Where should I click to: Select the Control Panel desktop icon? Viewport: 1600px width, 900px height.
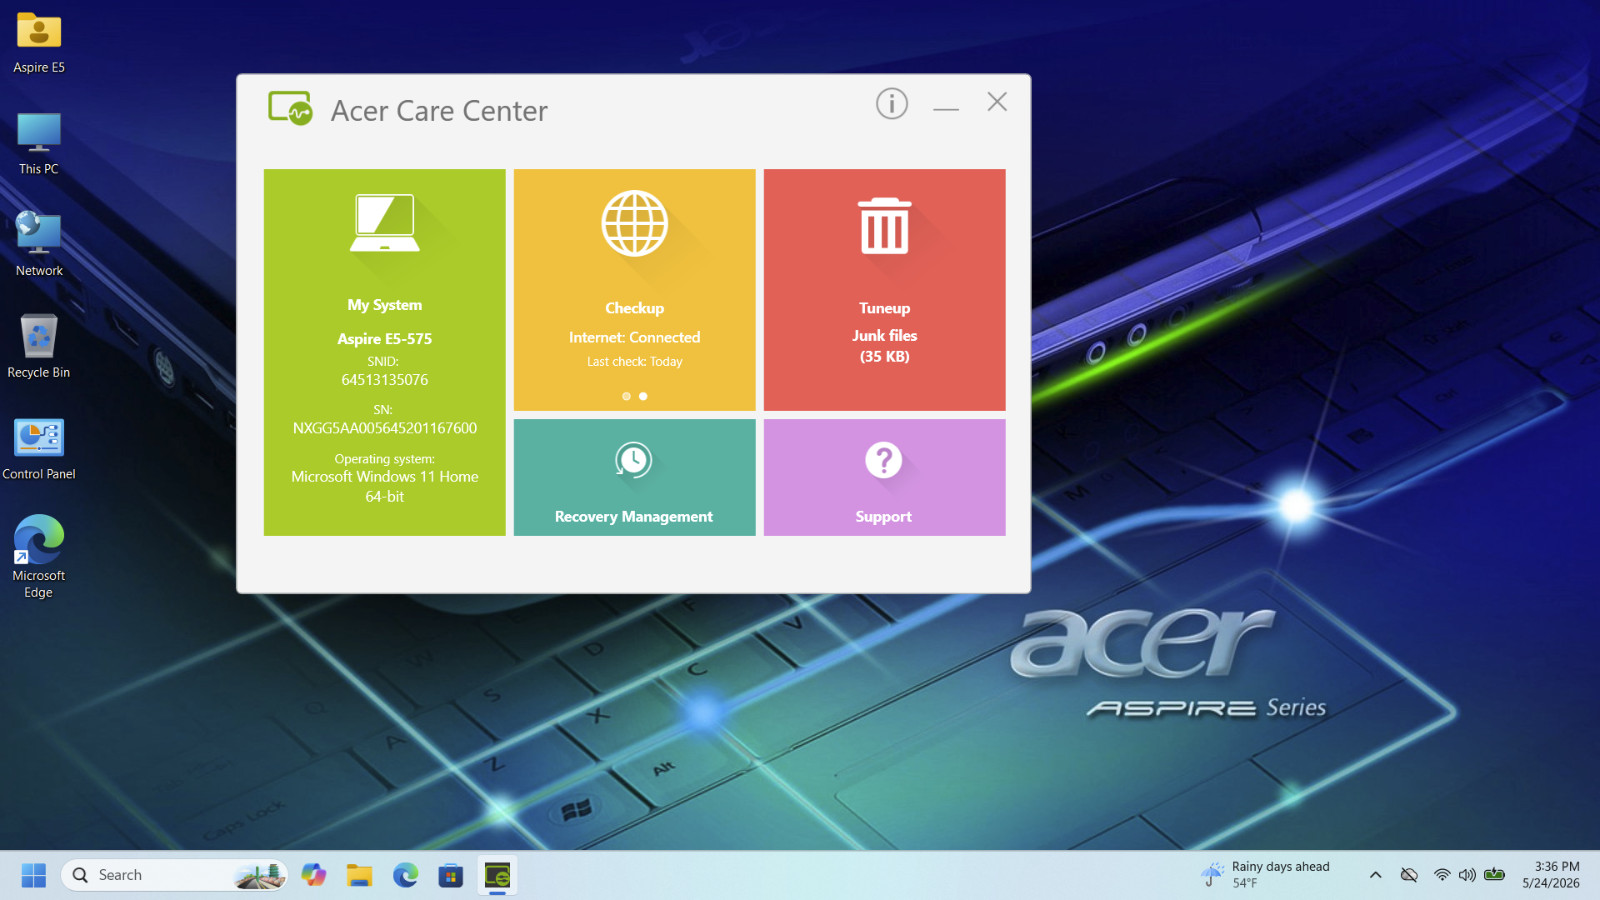tap(39, 449)
